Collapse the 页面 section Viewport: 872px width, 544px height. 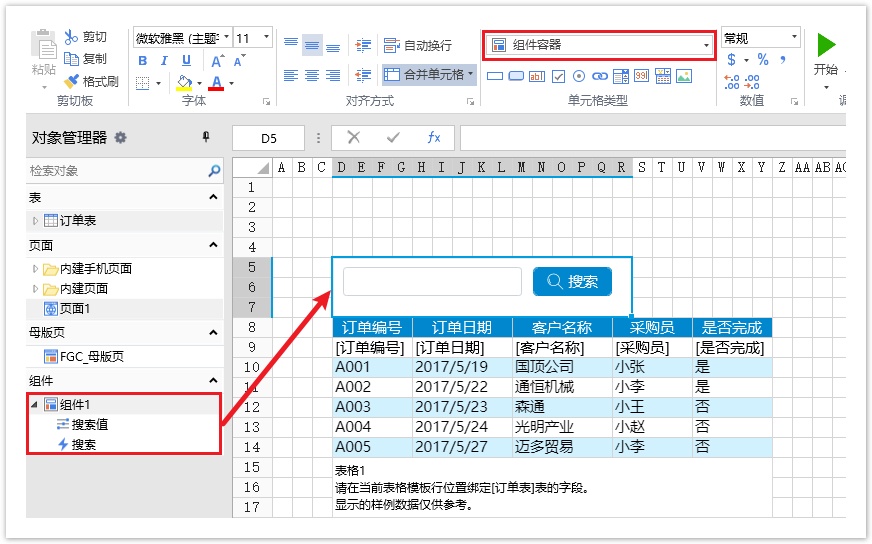point(214,245)
